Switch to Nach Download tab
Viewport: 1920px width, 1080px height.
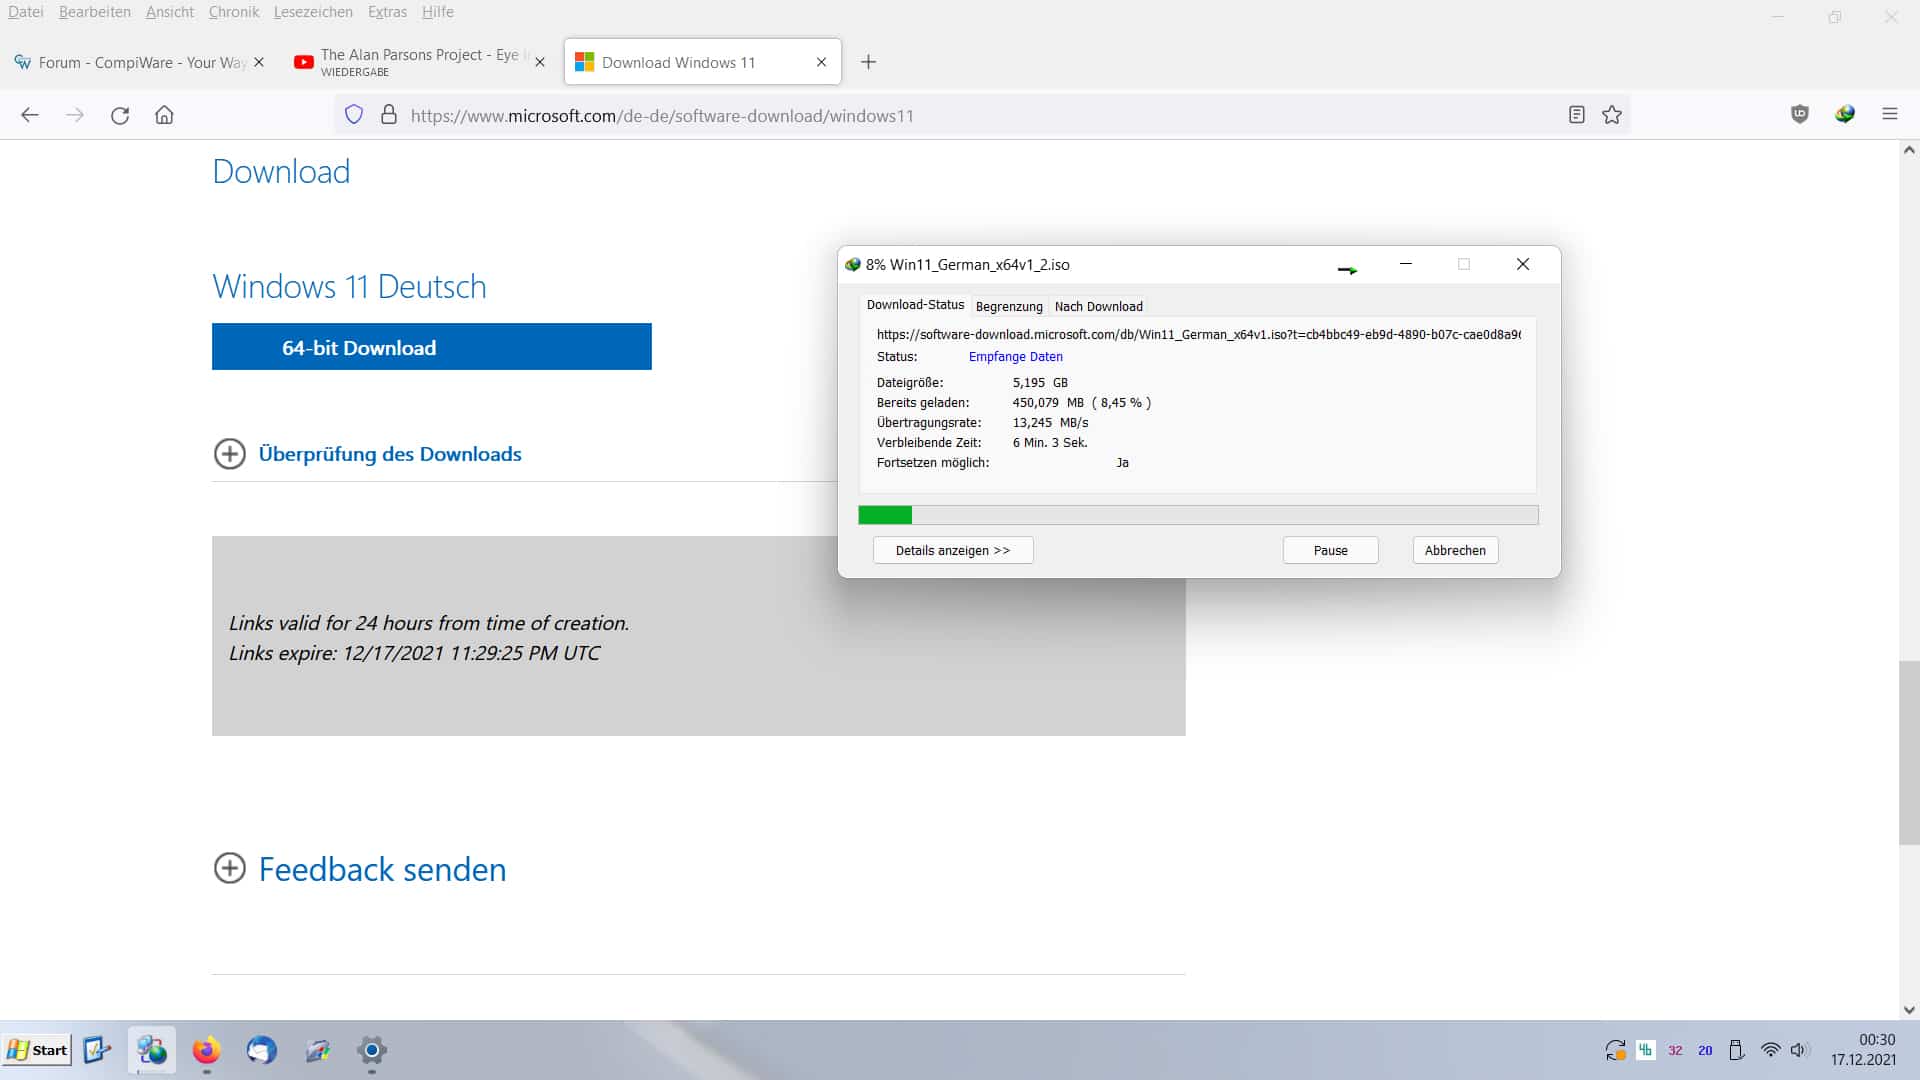point(1098,306)
